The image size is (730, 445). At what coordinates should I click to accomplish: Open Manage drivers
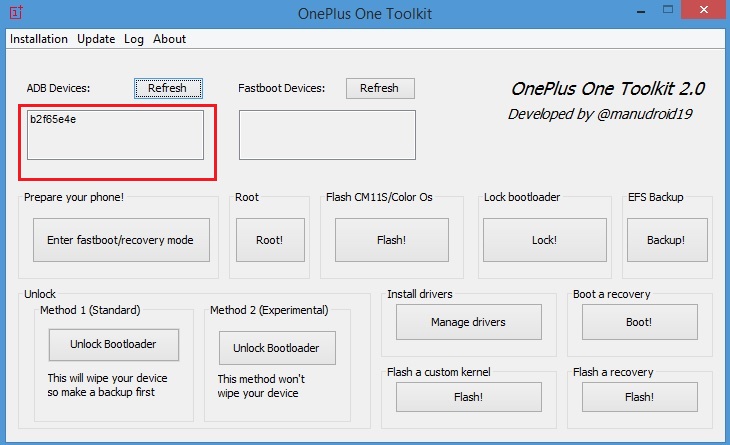pyautogui.click(x=468, y=322)
